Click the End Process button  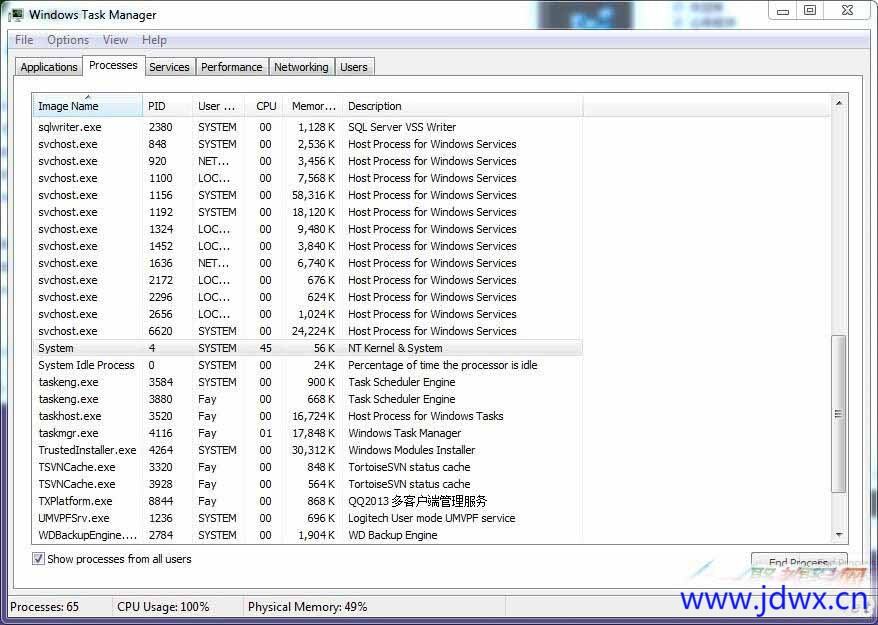click(x=798, y=563)
